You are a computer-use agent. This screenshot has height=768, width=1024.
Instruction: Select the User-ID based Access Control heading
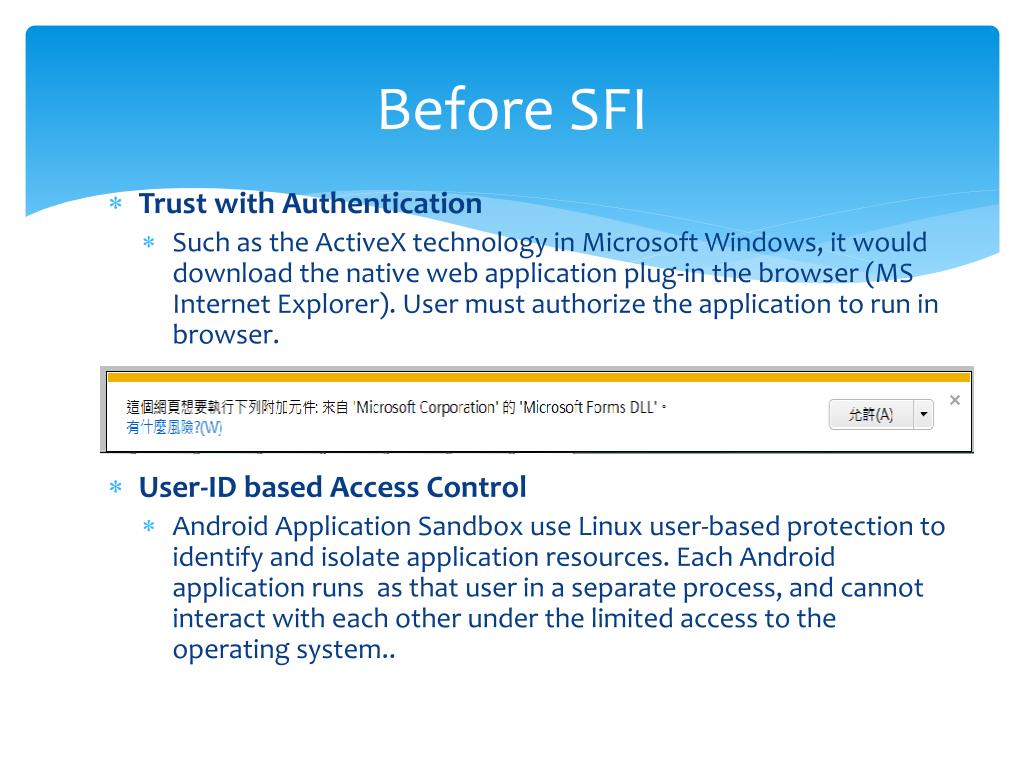pos(332,487)
